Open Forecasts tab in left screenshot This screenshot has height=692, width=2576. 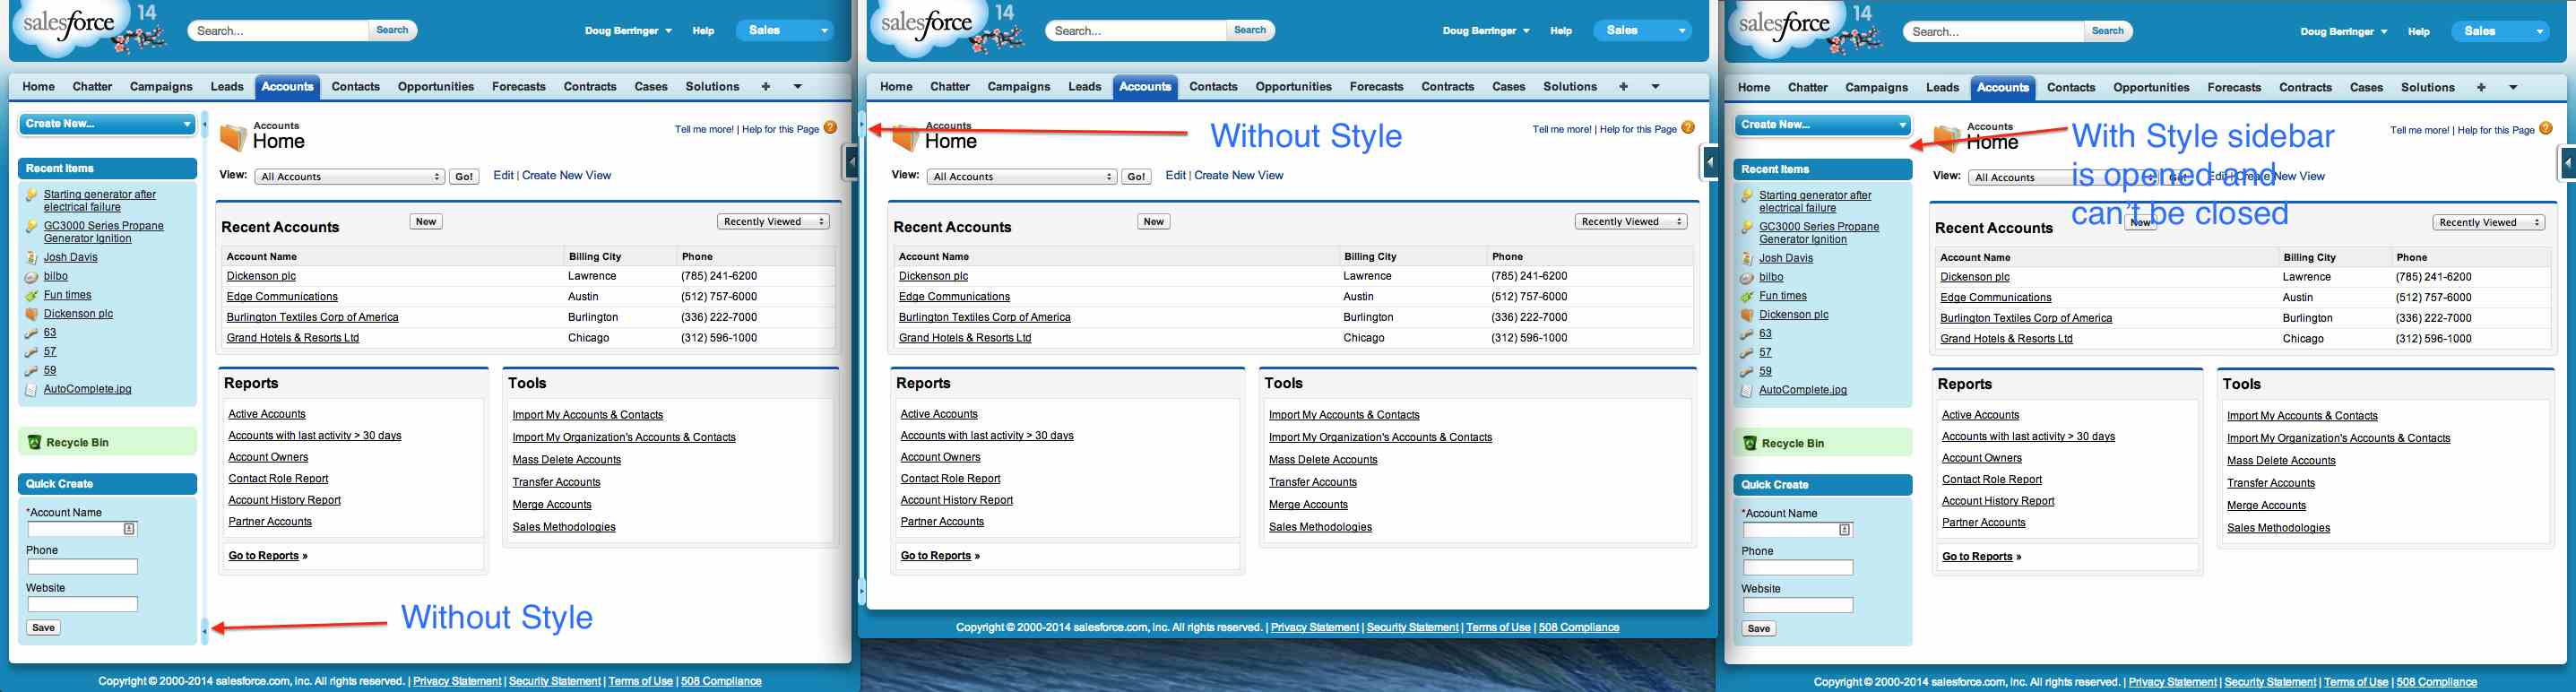tap(519, 87)
